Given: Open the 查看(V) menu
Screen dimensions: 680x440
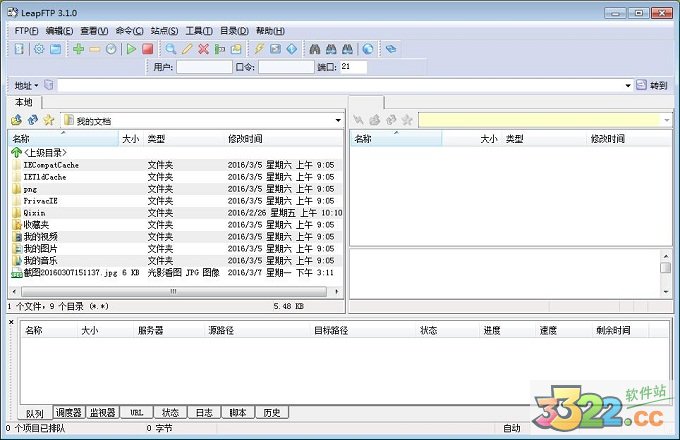Looking at the screenshot, I should (94, 31).
